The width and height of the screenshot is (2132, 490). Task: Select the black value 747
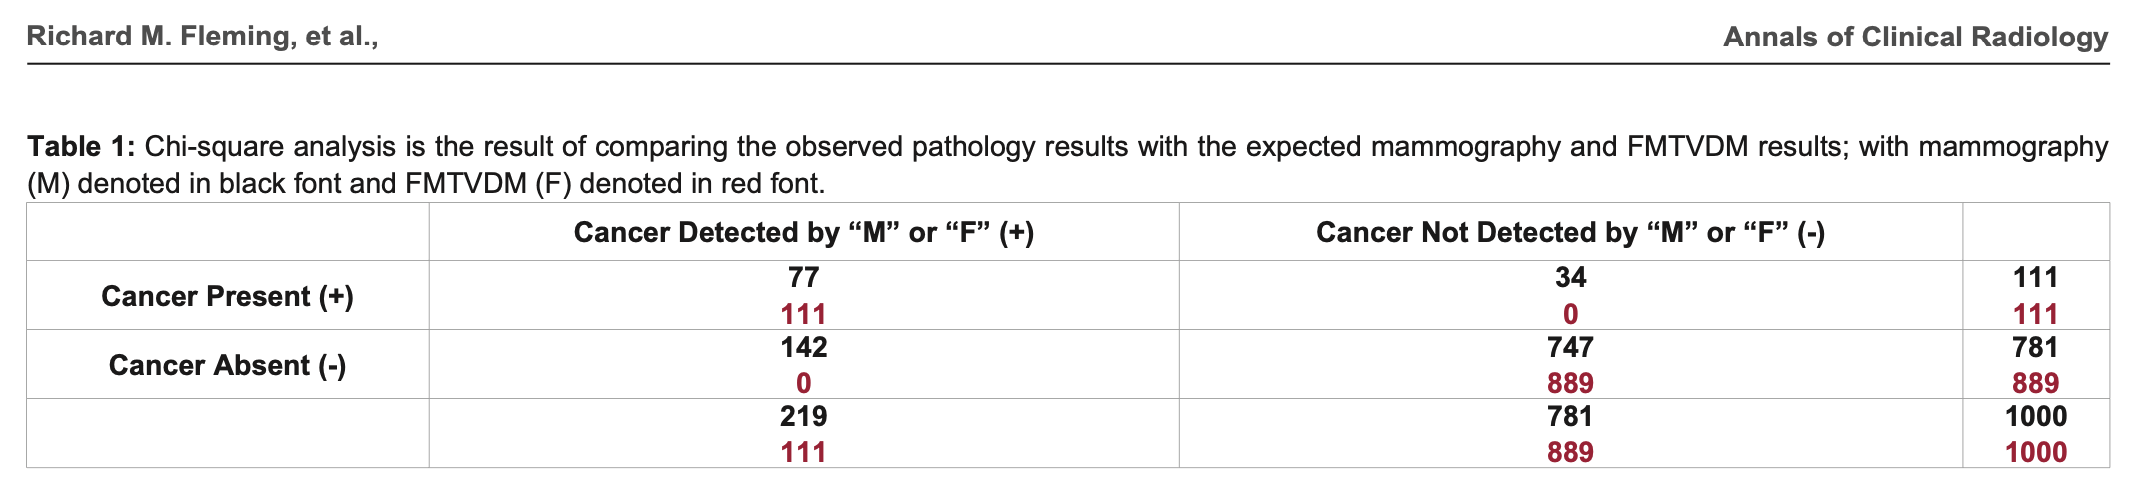(x=1570, y=347)
